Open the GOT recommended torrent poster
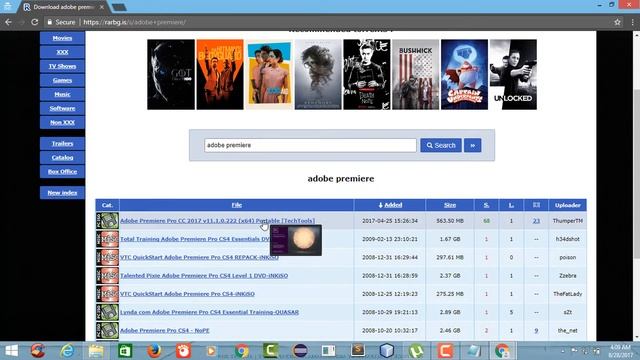 pyautogui.click(x=171, y=74)
